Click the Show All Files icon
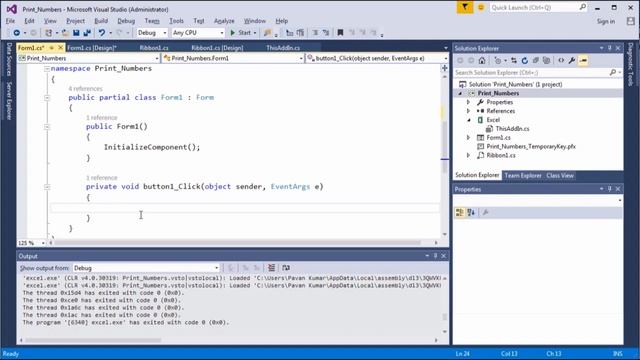Image resolution: width=640 pixels, height=360 pixels. click(547, 60)
